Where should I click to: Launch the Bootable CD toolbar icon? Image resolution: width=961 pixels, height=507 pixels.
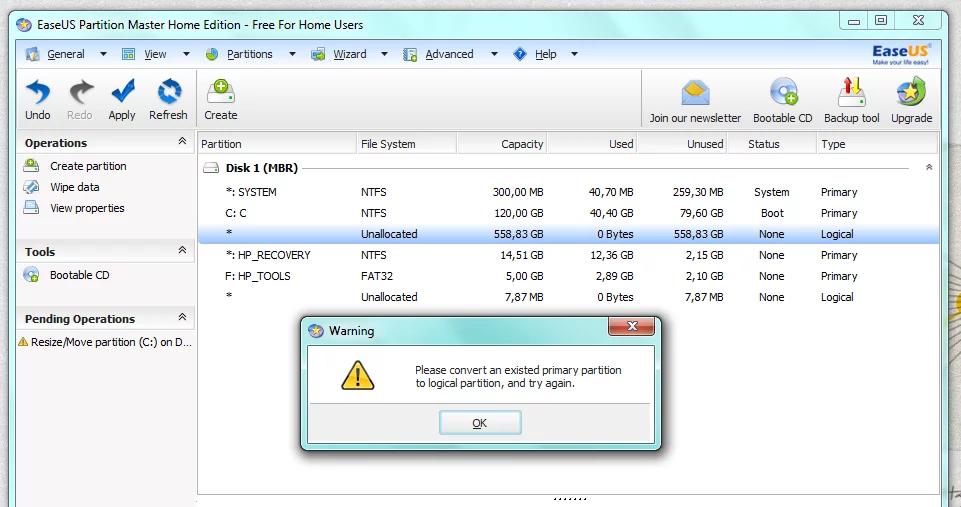click(x=784, y=92)
